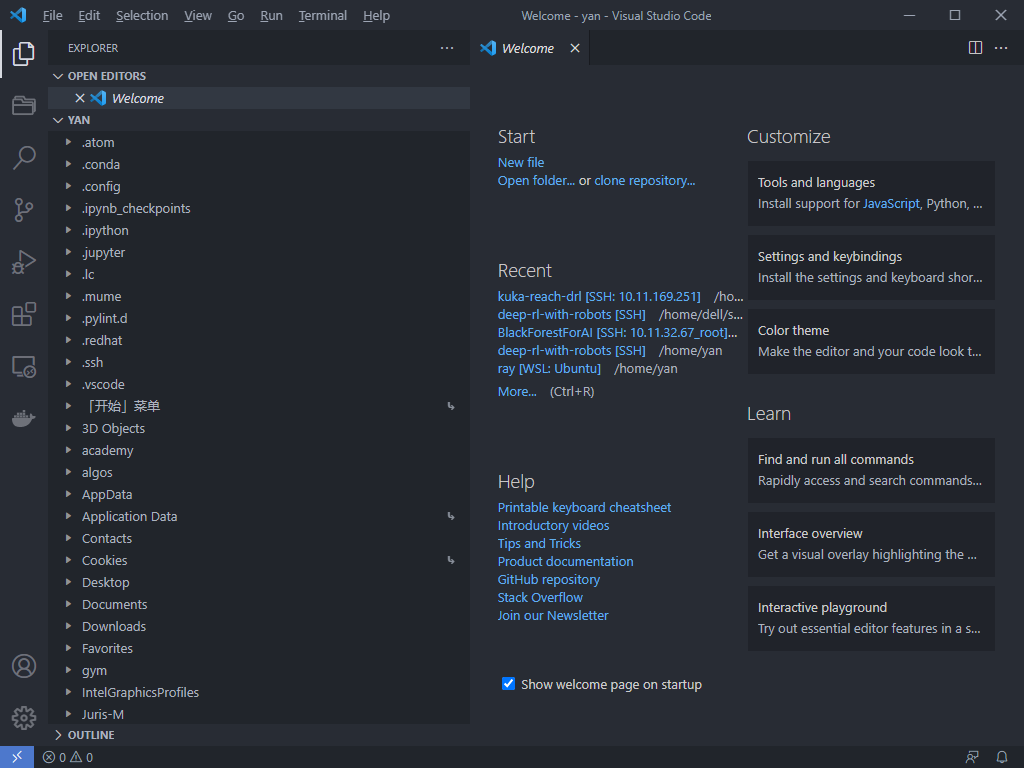Open the File menu

[52, 15]
